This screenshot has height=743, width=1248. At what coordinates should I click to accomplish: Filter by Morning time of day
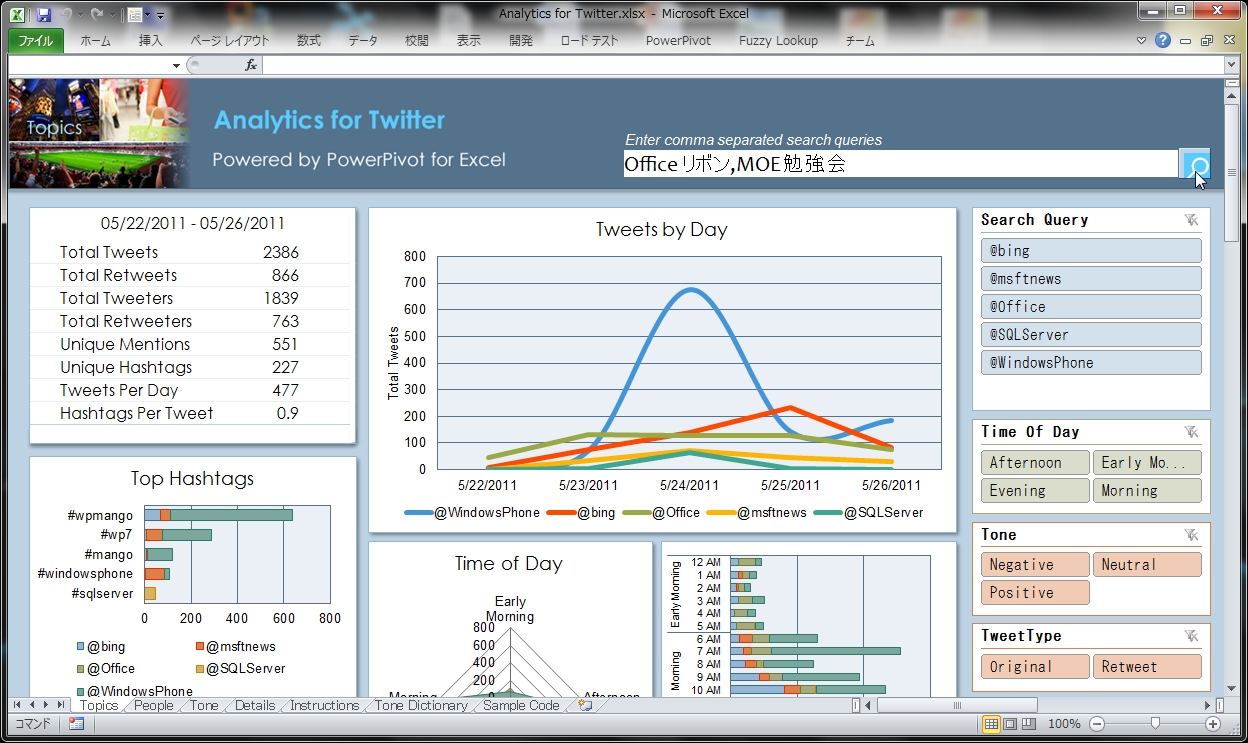coord(1147,490)
